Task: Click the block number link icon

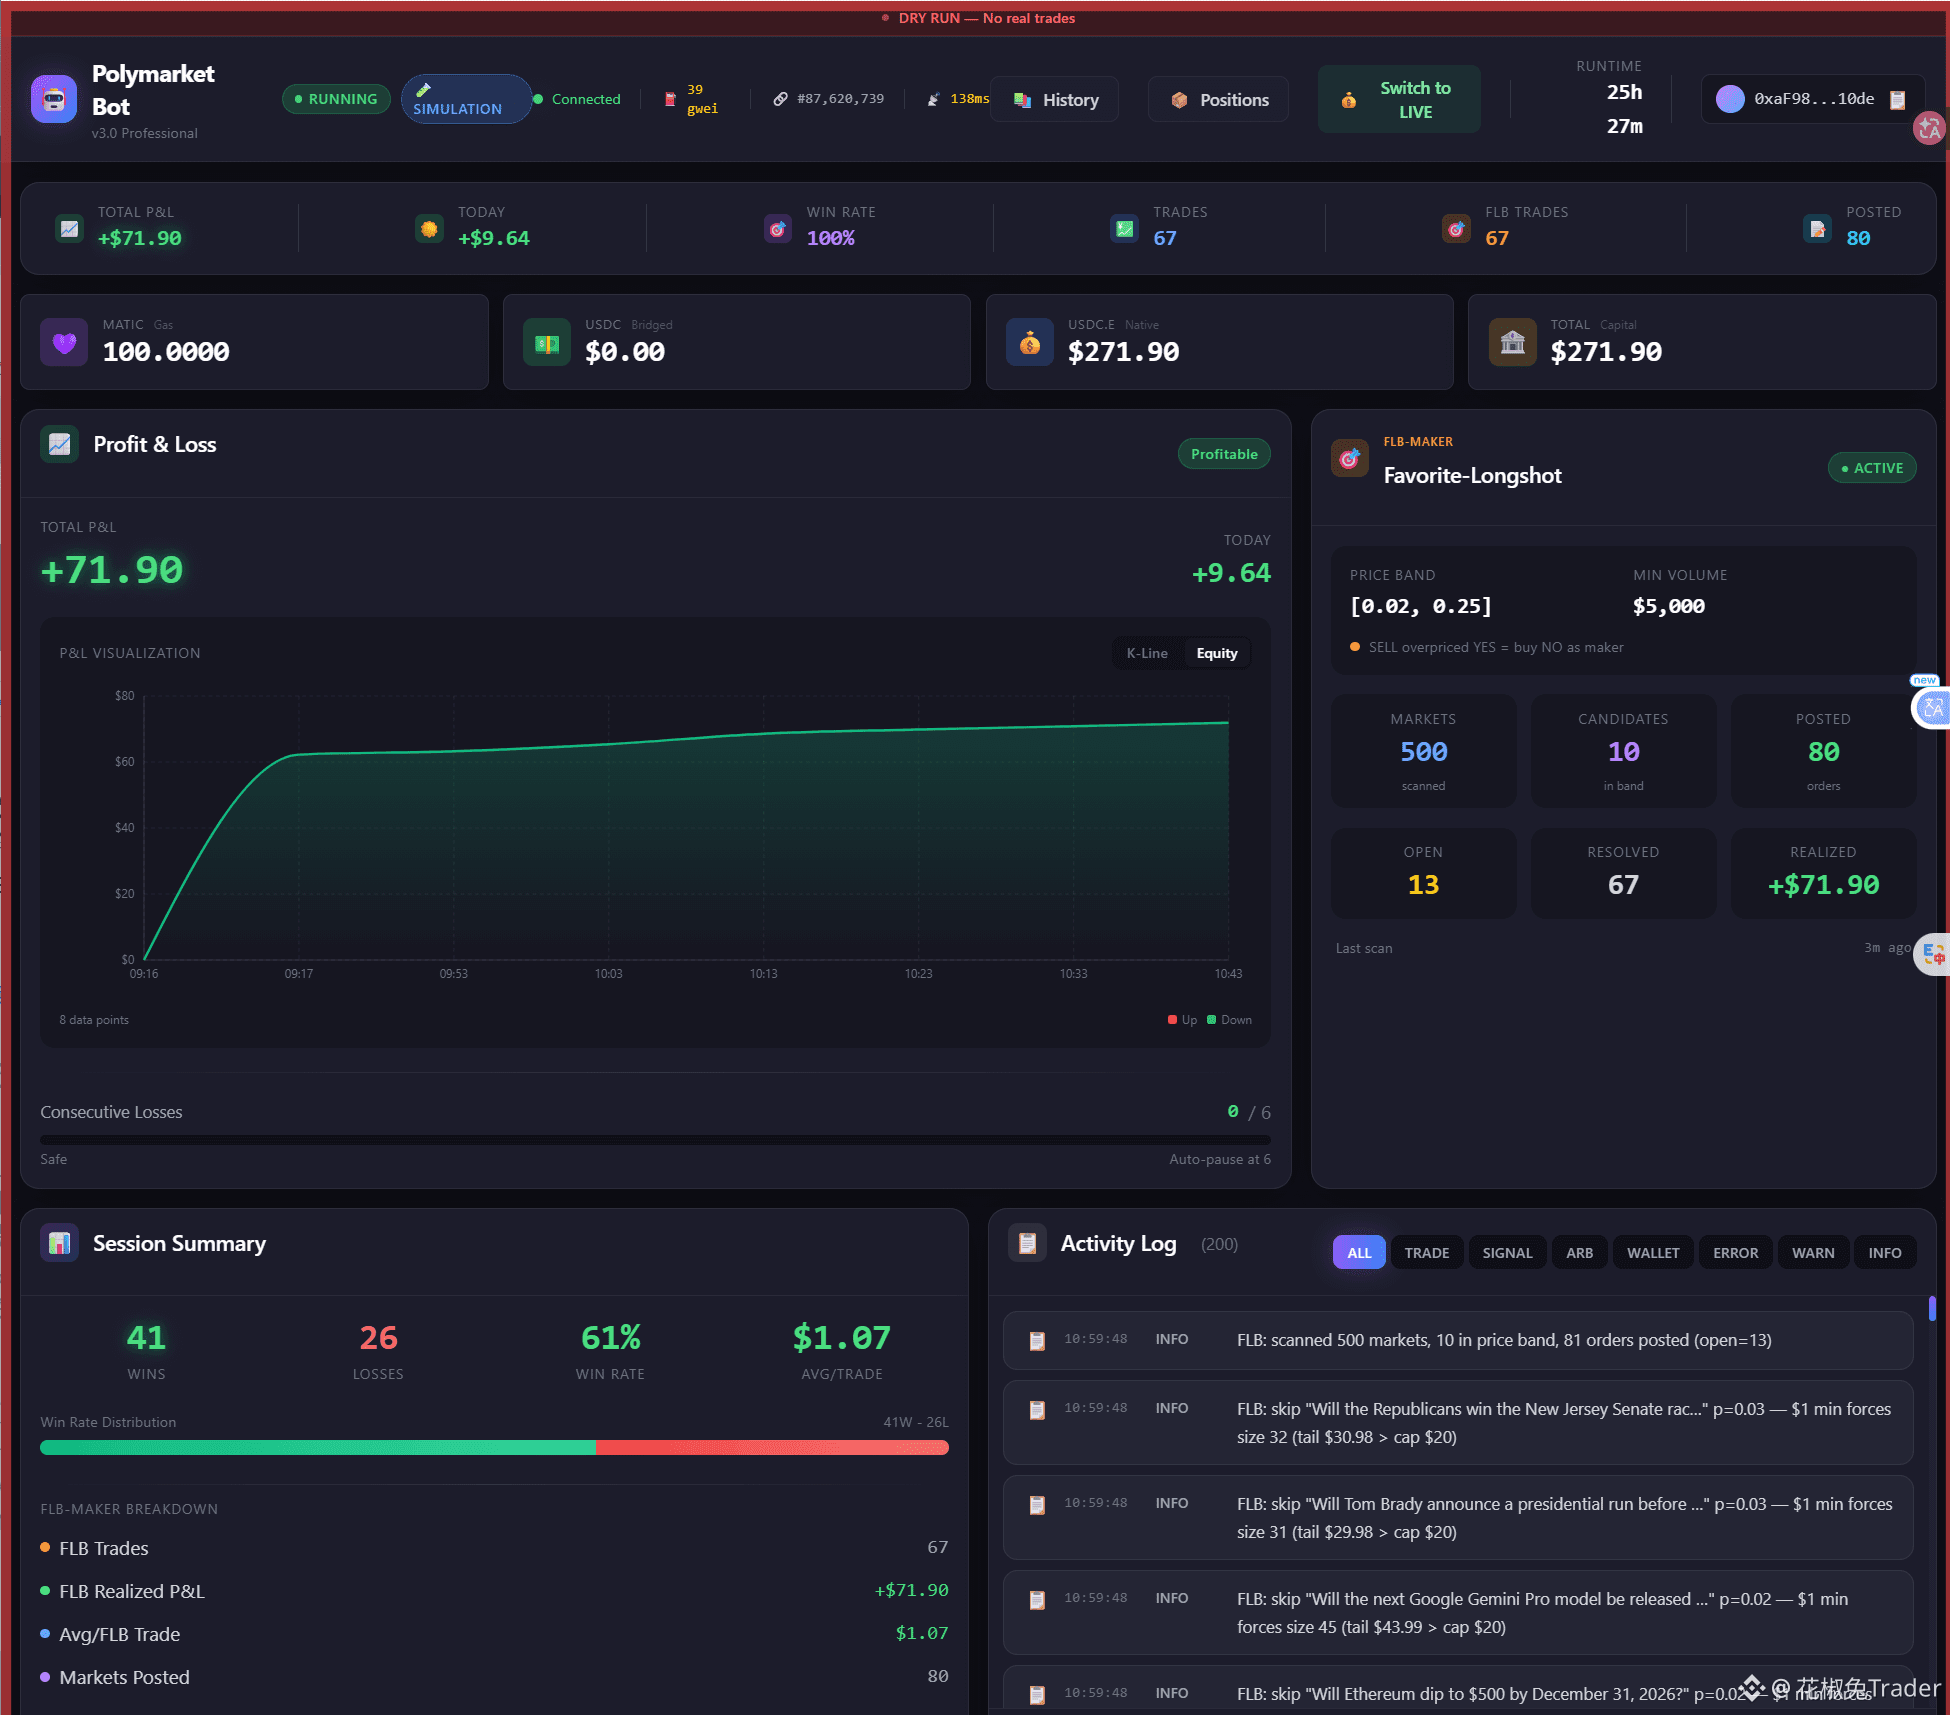Action: click(x=780, y=99)
